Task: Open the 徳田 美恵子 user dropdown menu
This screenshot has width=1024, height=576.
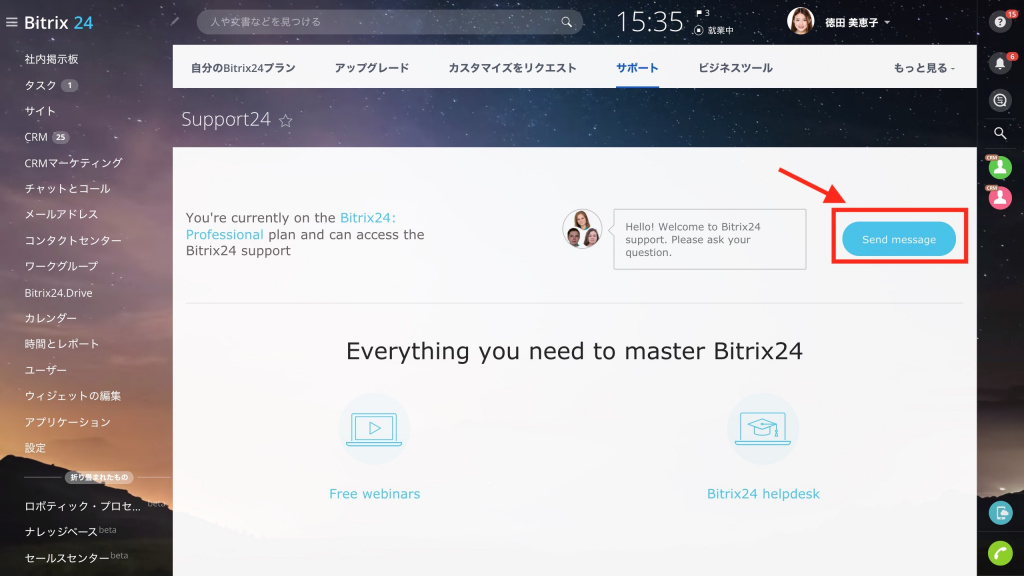Action: click(857, 23)
